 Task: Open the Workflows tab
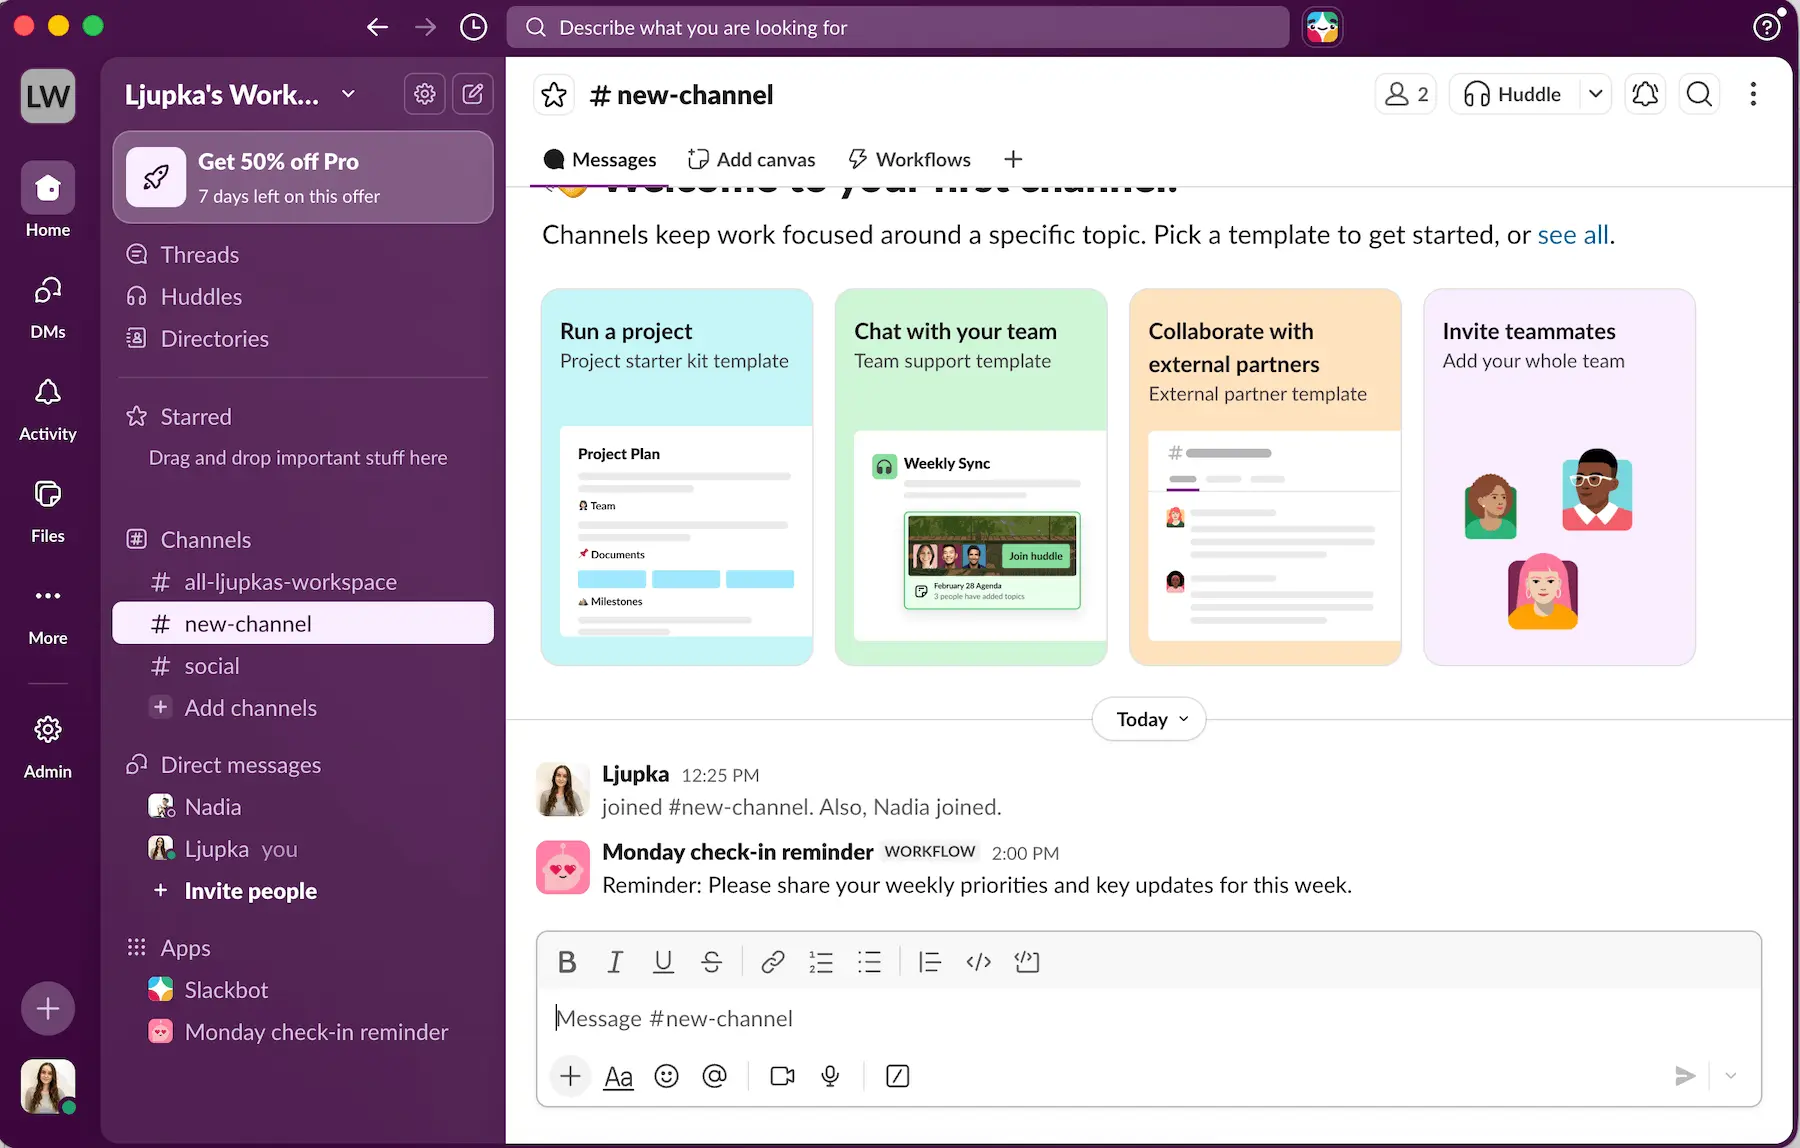point(909,159)
